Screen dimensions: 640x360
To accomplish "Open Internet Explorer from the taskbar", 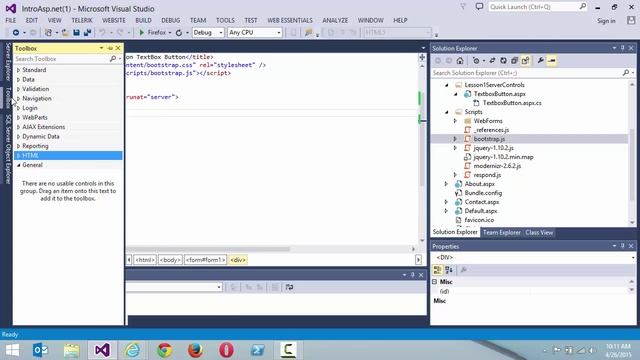I will click(x=132, y=350).
